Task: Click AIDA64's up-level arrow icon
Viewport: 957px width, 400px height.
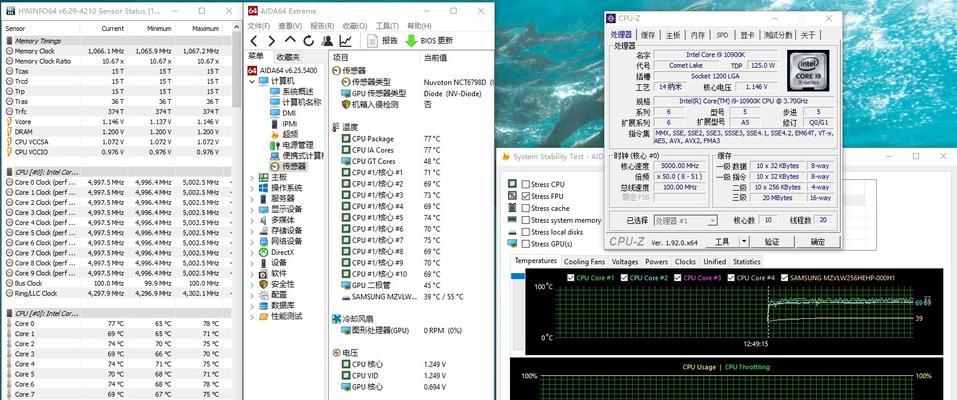Action: [x=291, y=40]
